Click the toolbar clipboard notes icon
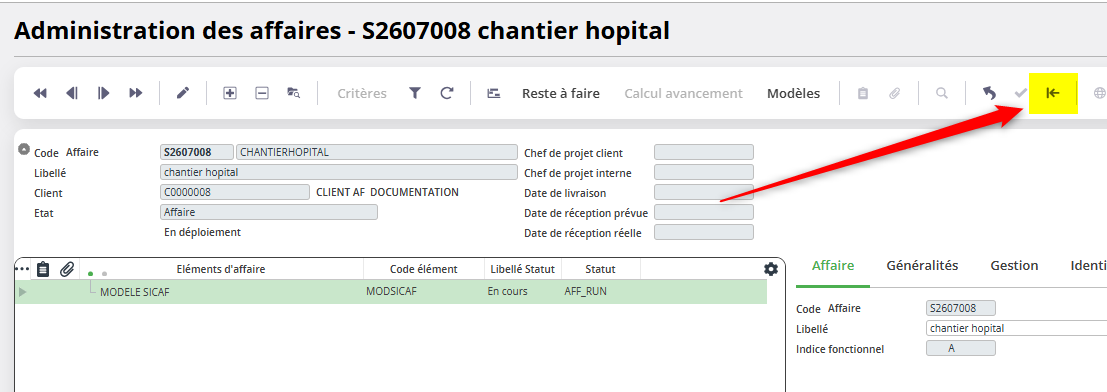This screenshot has height=392, width=1107. (x=863, y=93)
